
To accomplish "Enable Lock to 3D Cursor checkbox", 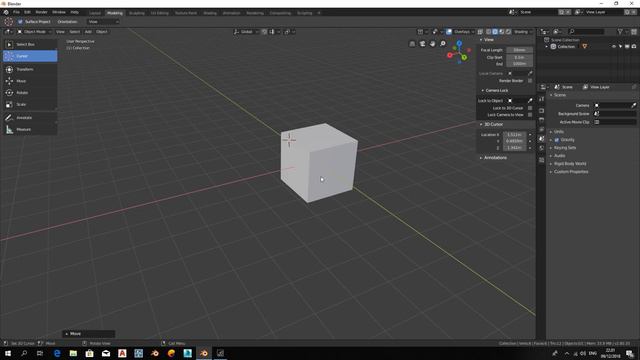I will [530, 108].
